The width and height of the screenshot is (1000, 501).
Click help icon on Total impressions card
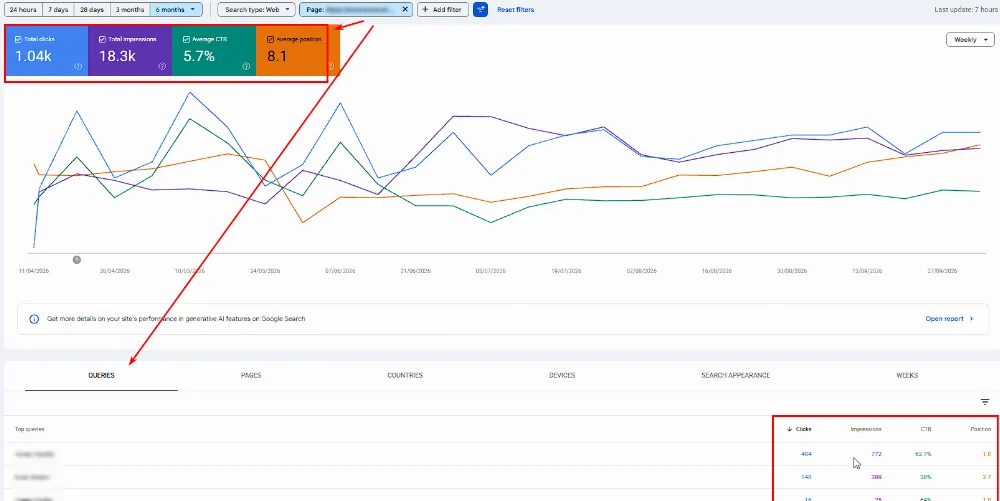tap(162, 66)
